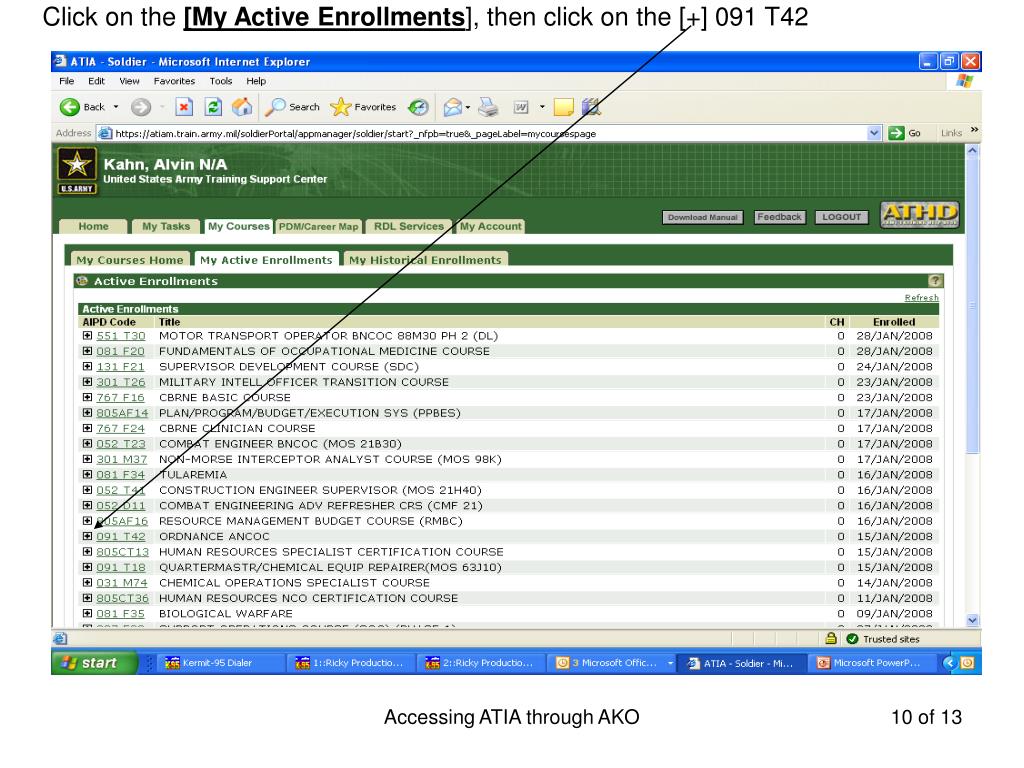Open the My Courses Home tab

coord(130,259)
